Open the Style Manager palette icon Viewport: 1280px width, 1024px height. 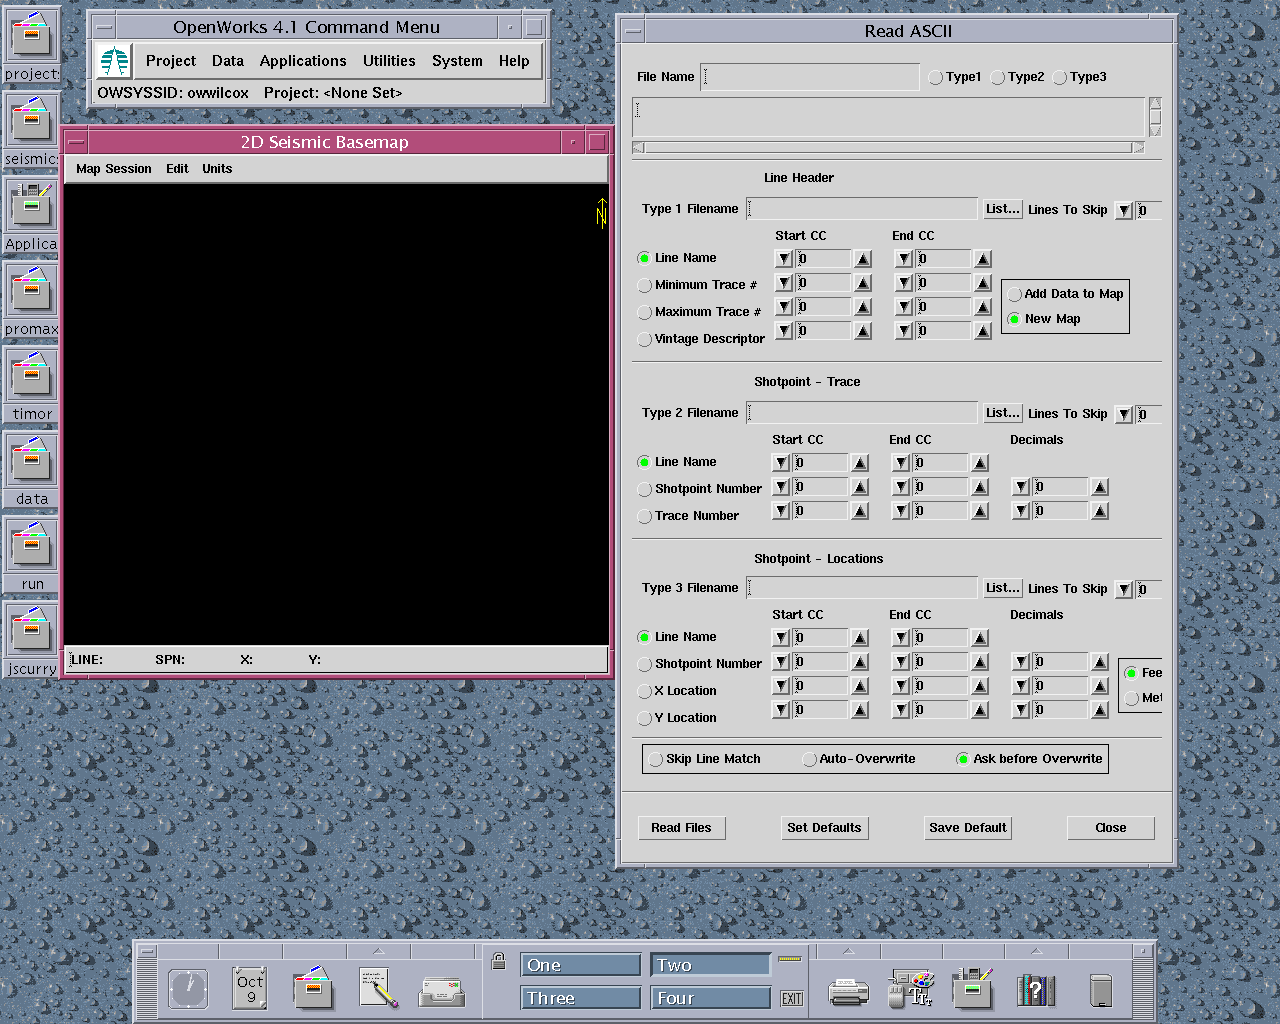click(x=911, y=988)
